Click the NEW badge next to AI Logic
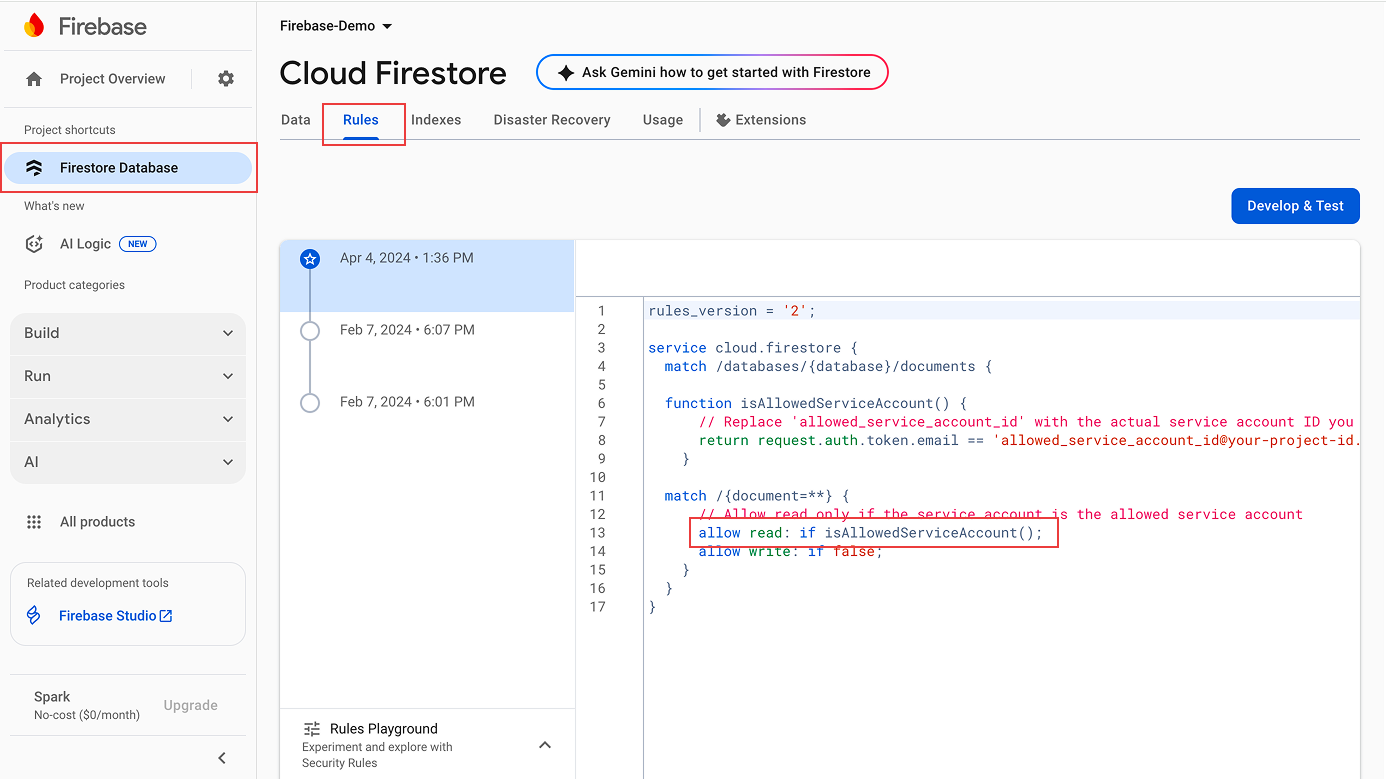The height and width of the screenshot is (779, 1386). pyautogui.click(x=138, y=244)
